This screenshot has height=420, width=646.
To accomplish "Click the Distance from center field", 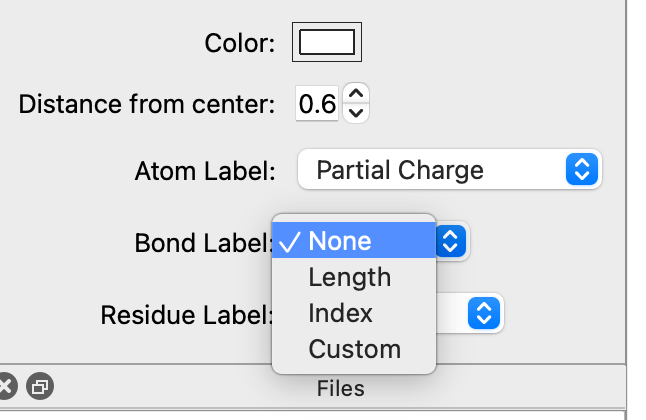I will click(317, 104).
